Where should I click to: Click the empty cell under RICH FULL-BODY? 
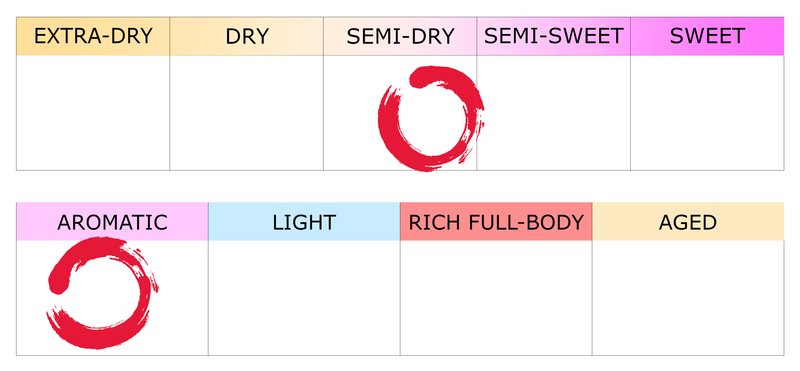click(496, 298)
